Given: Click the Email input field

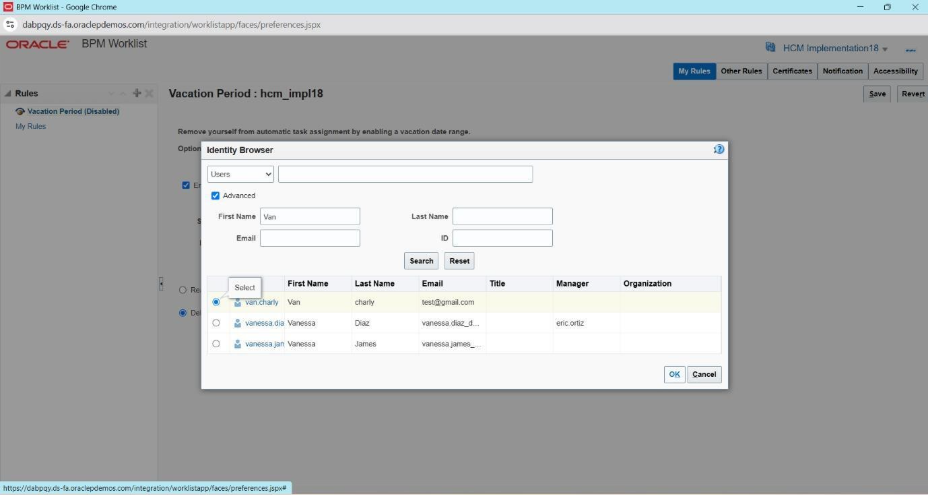Looking at the screenshot, I should point(310,238).
